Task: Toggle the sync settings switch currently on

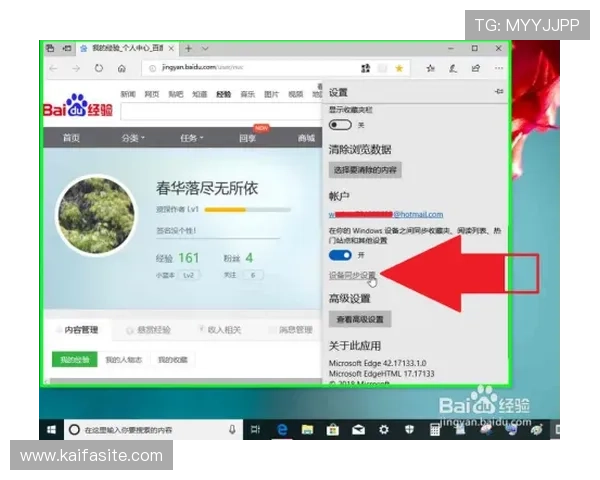Action: [340, 255]
